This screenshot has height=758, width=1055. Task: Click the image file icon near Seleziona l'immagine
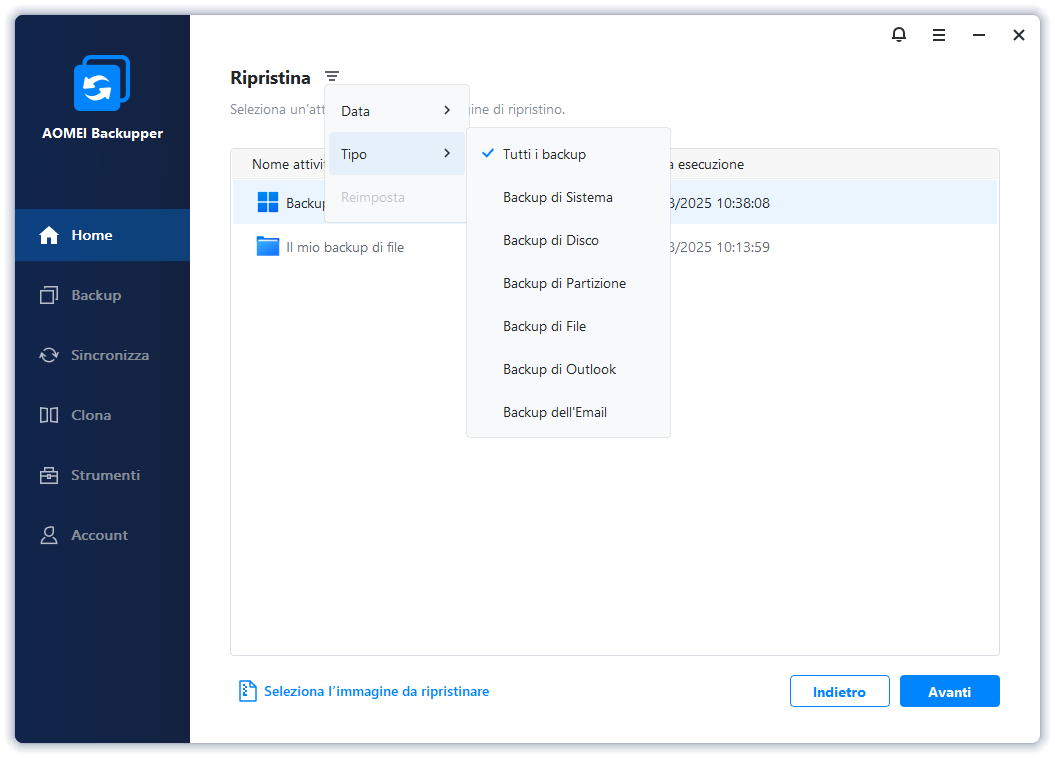248,691
